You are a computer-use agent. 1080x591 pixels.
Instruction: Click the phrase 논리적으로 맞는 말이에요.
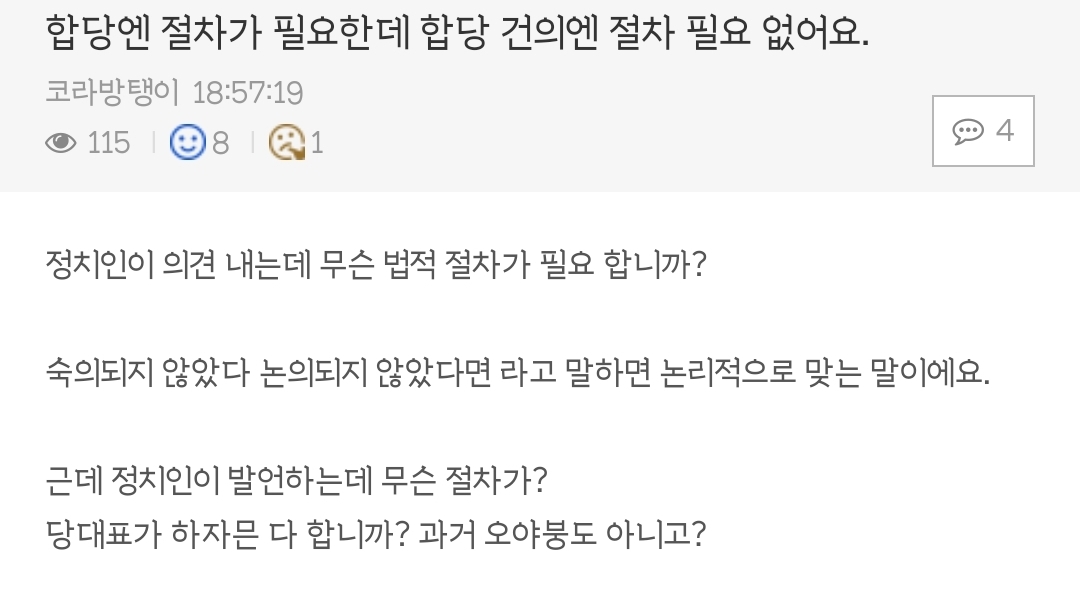click(x=824, y=373)
